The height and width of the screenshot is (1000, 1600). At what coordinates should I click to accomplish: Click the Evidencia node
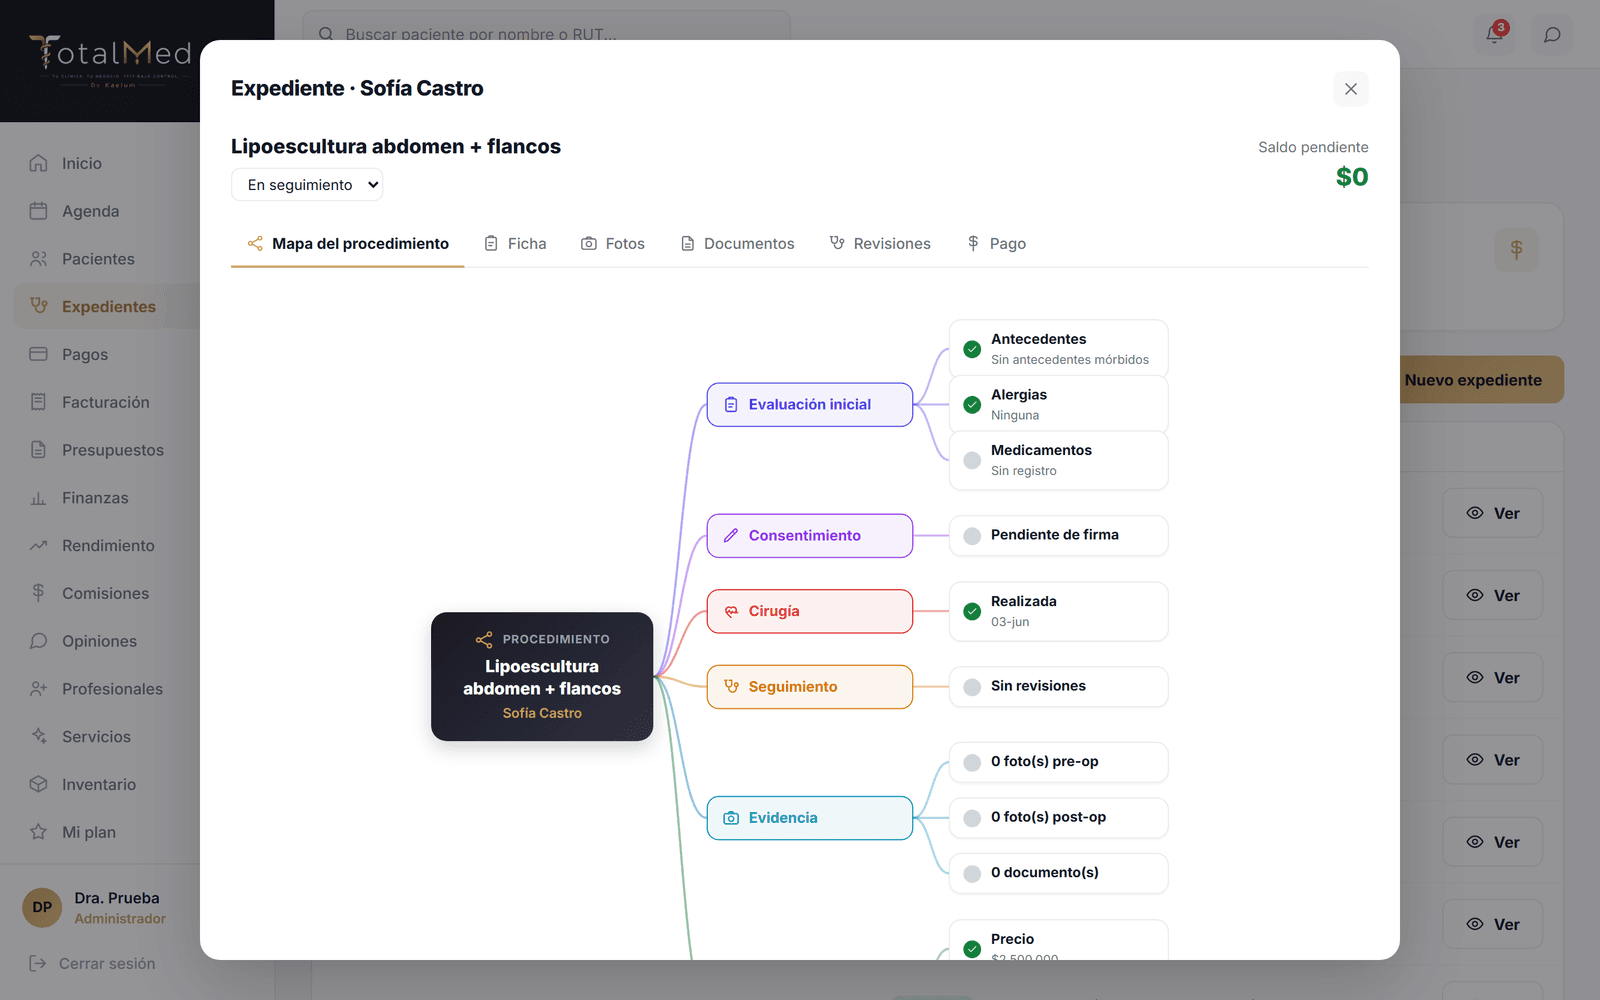[x=810, y=818]
